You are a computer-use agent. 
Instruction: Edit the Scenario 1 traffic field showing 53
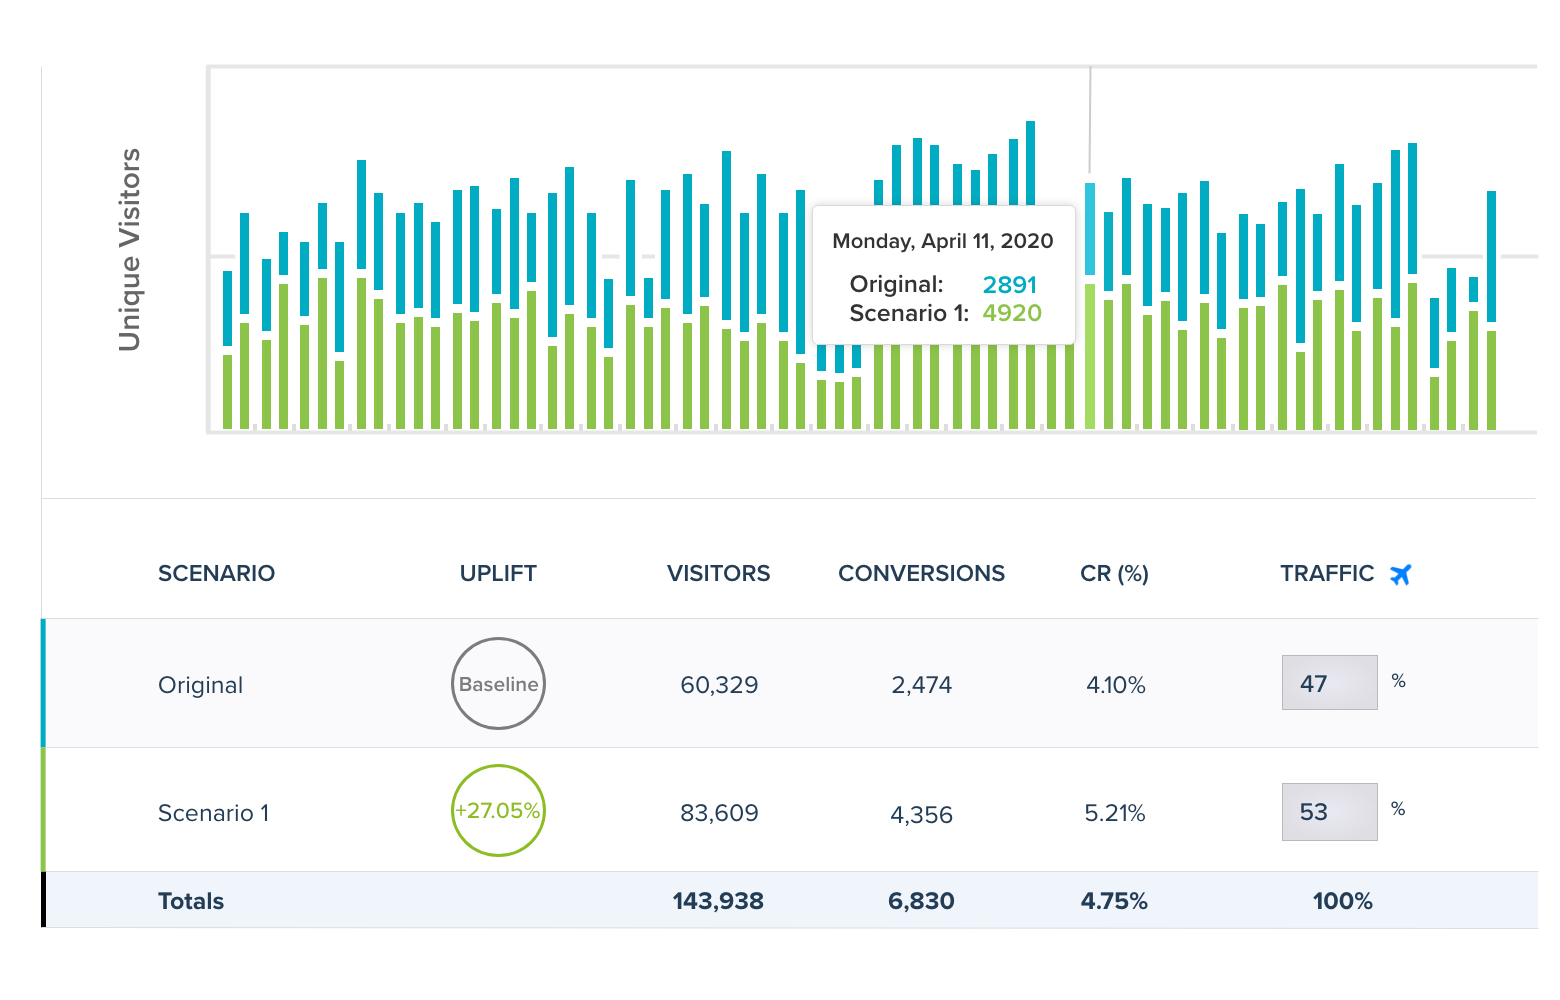[1329, 811]
